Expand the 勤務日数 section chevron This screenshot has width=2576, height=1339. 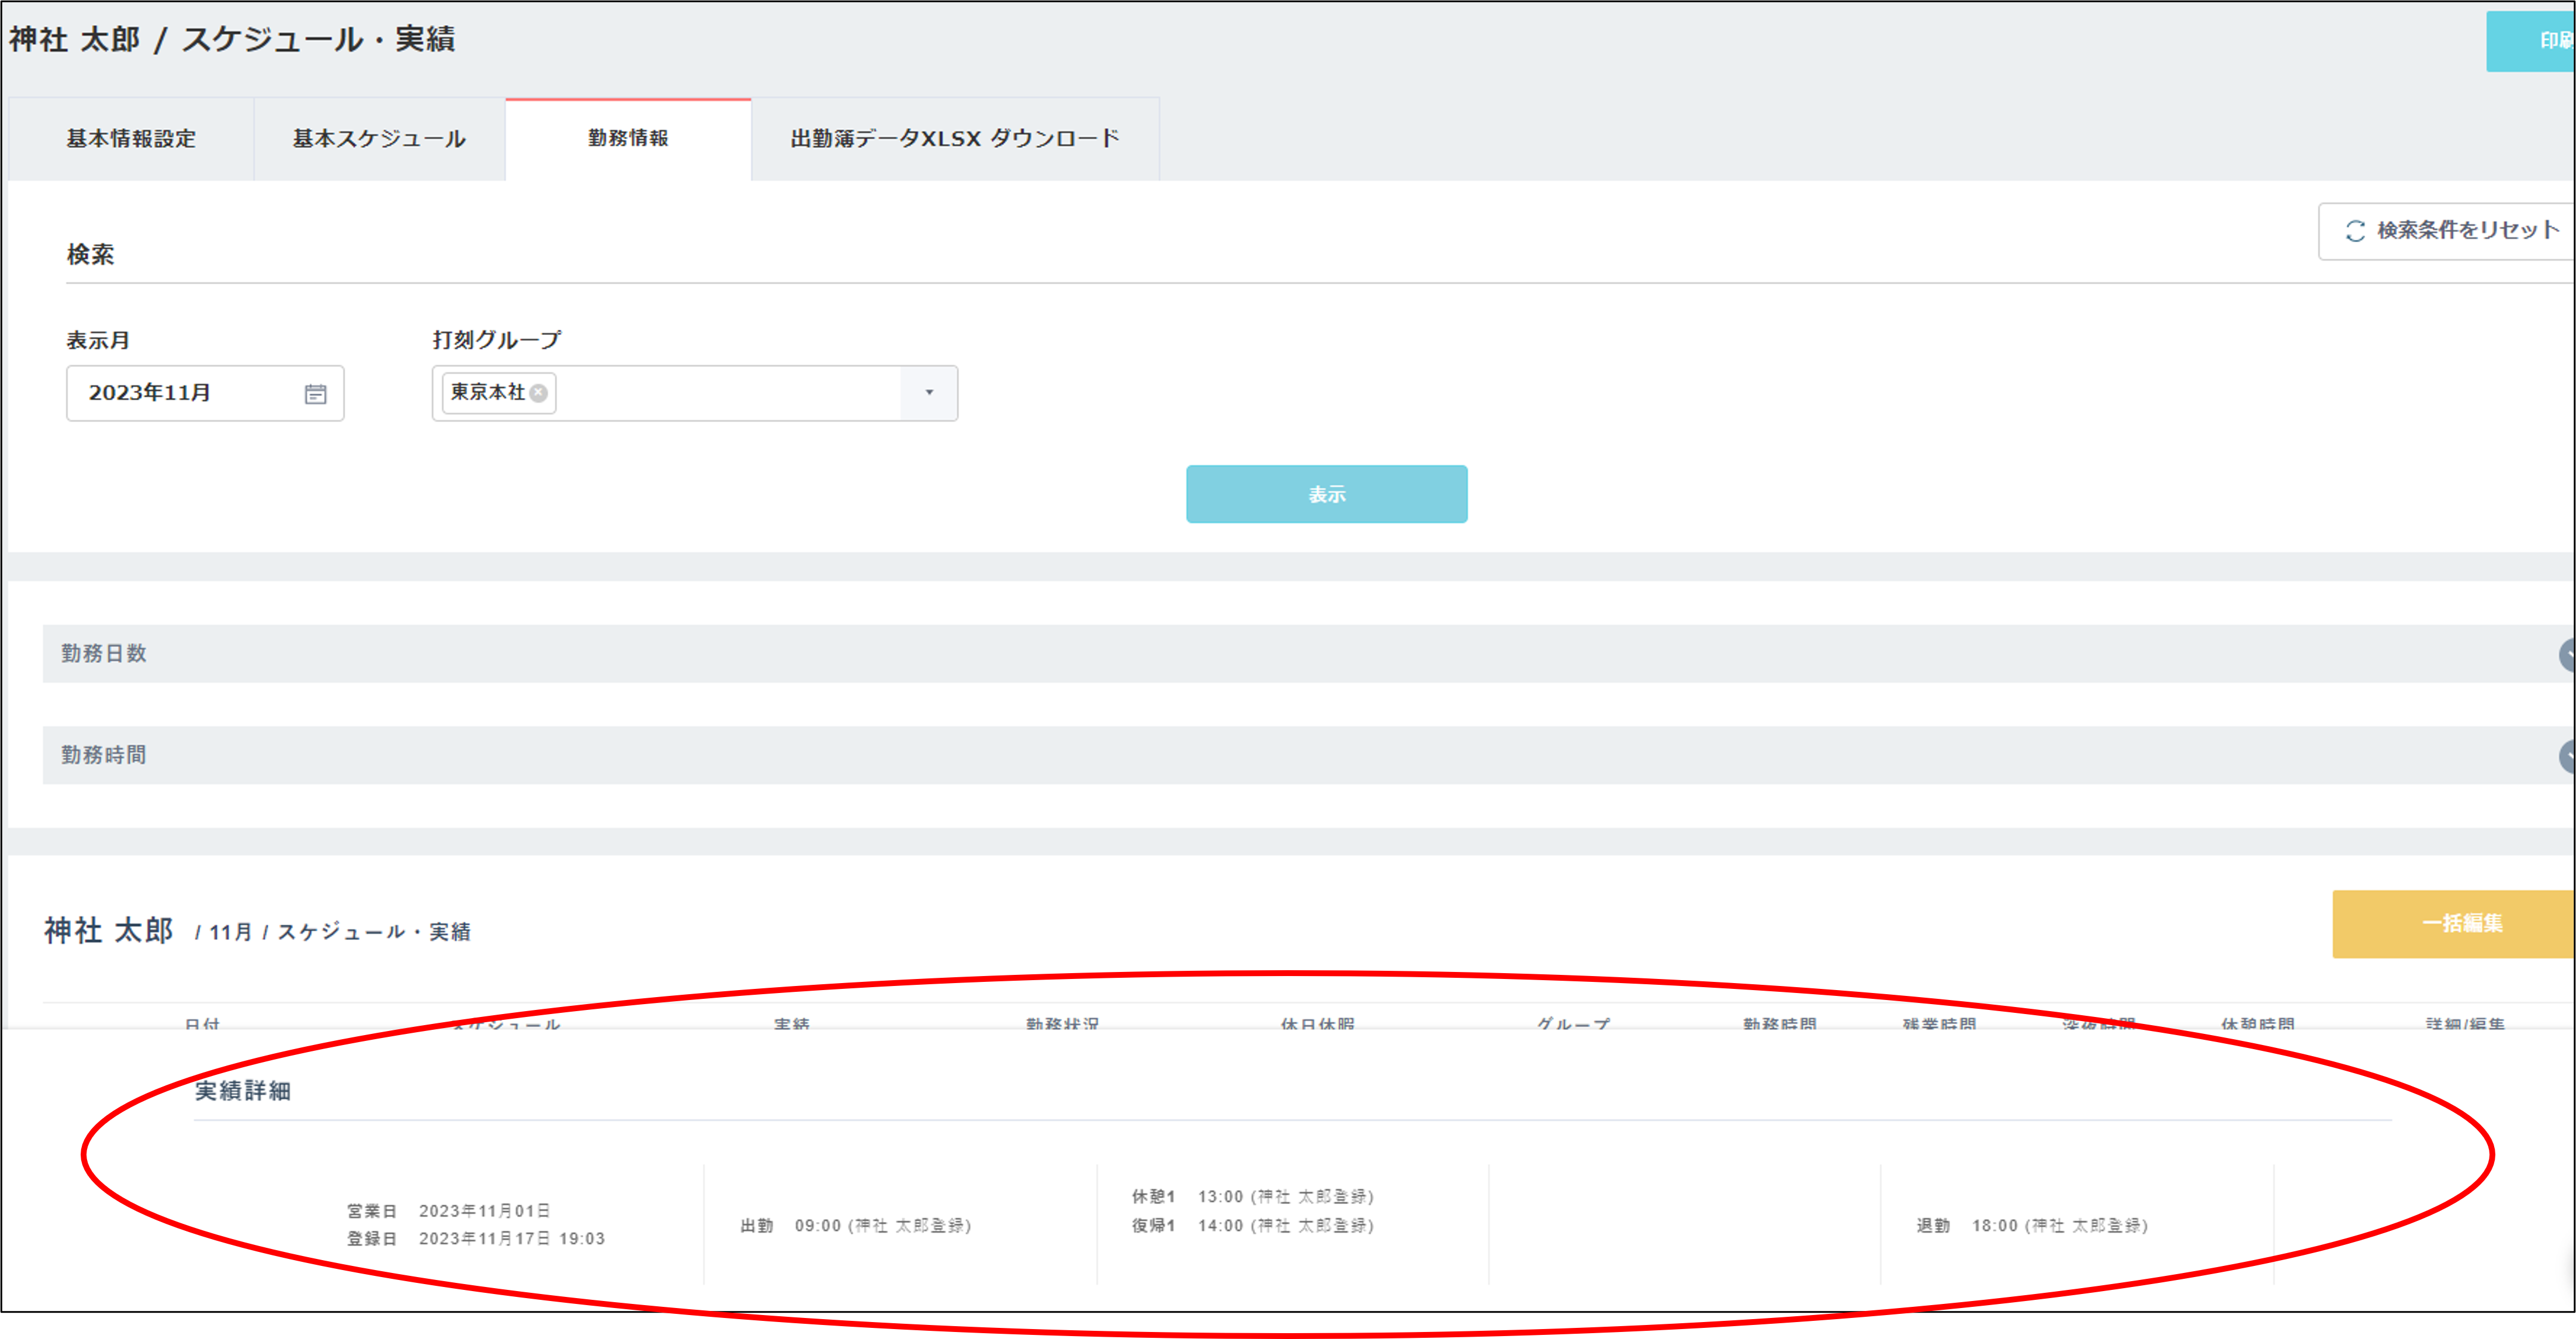pyautogui.click(x=2567, y=655)
